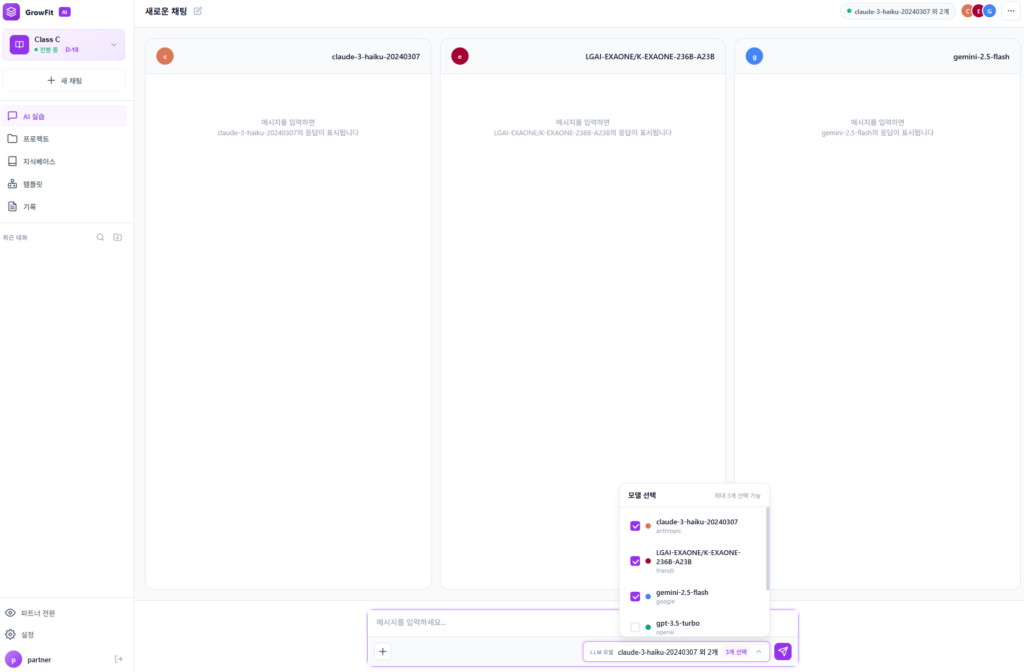Open 설정 at the sidebar bottom
The height and width of the screenshot is (672, 1024).
point(27,634)
